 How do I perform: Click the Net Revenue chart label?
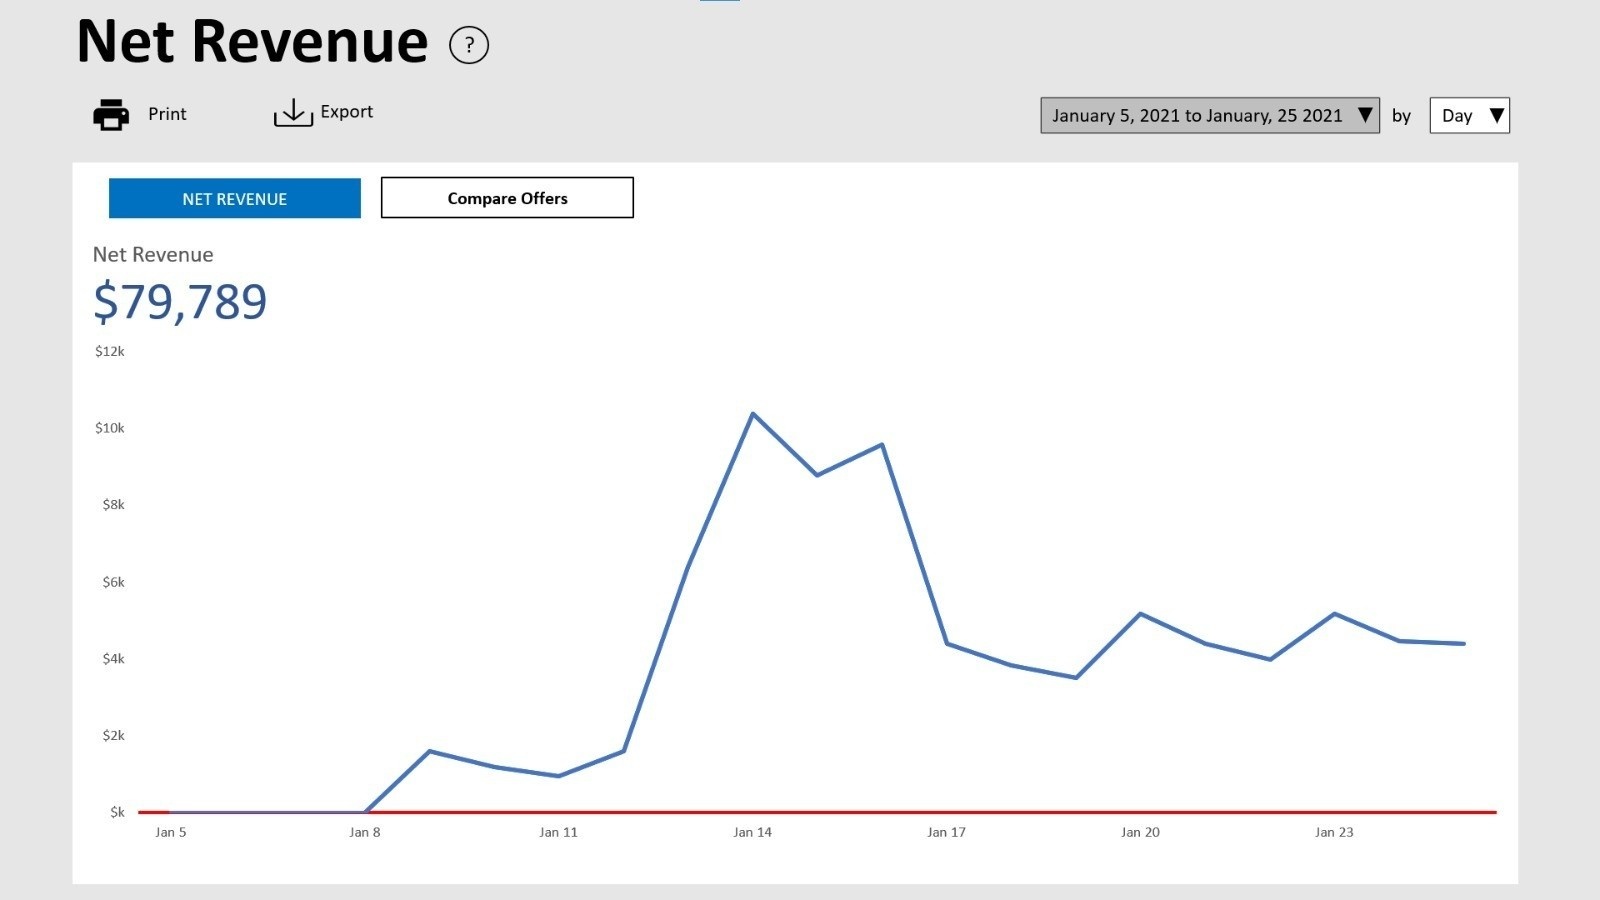(x=153, y=254)
